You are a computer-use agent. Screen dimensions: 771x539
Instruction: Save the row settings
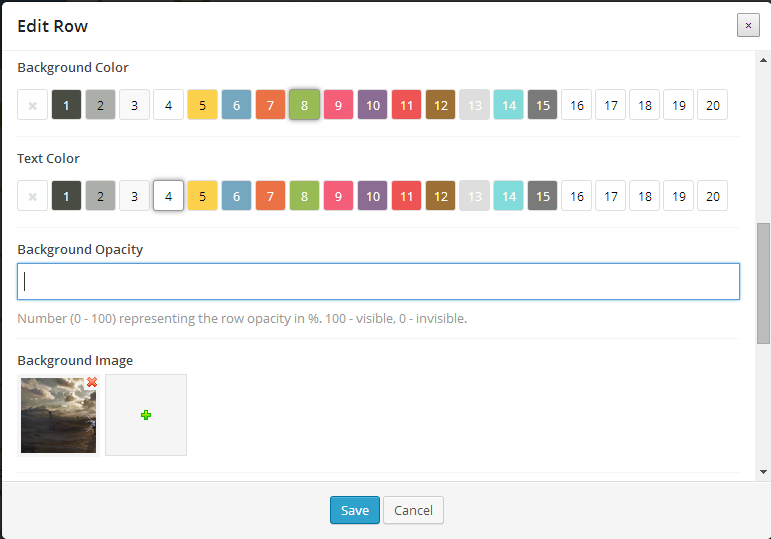(355, 510)
